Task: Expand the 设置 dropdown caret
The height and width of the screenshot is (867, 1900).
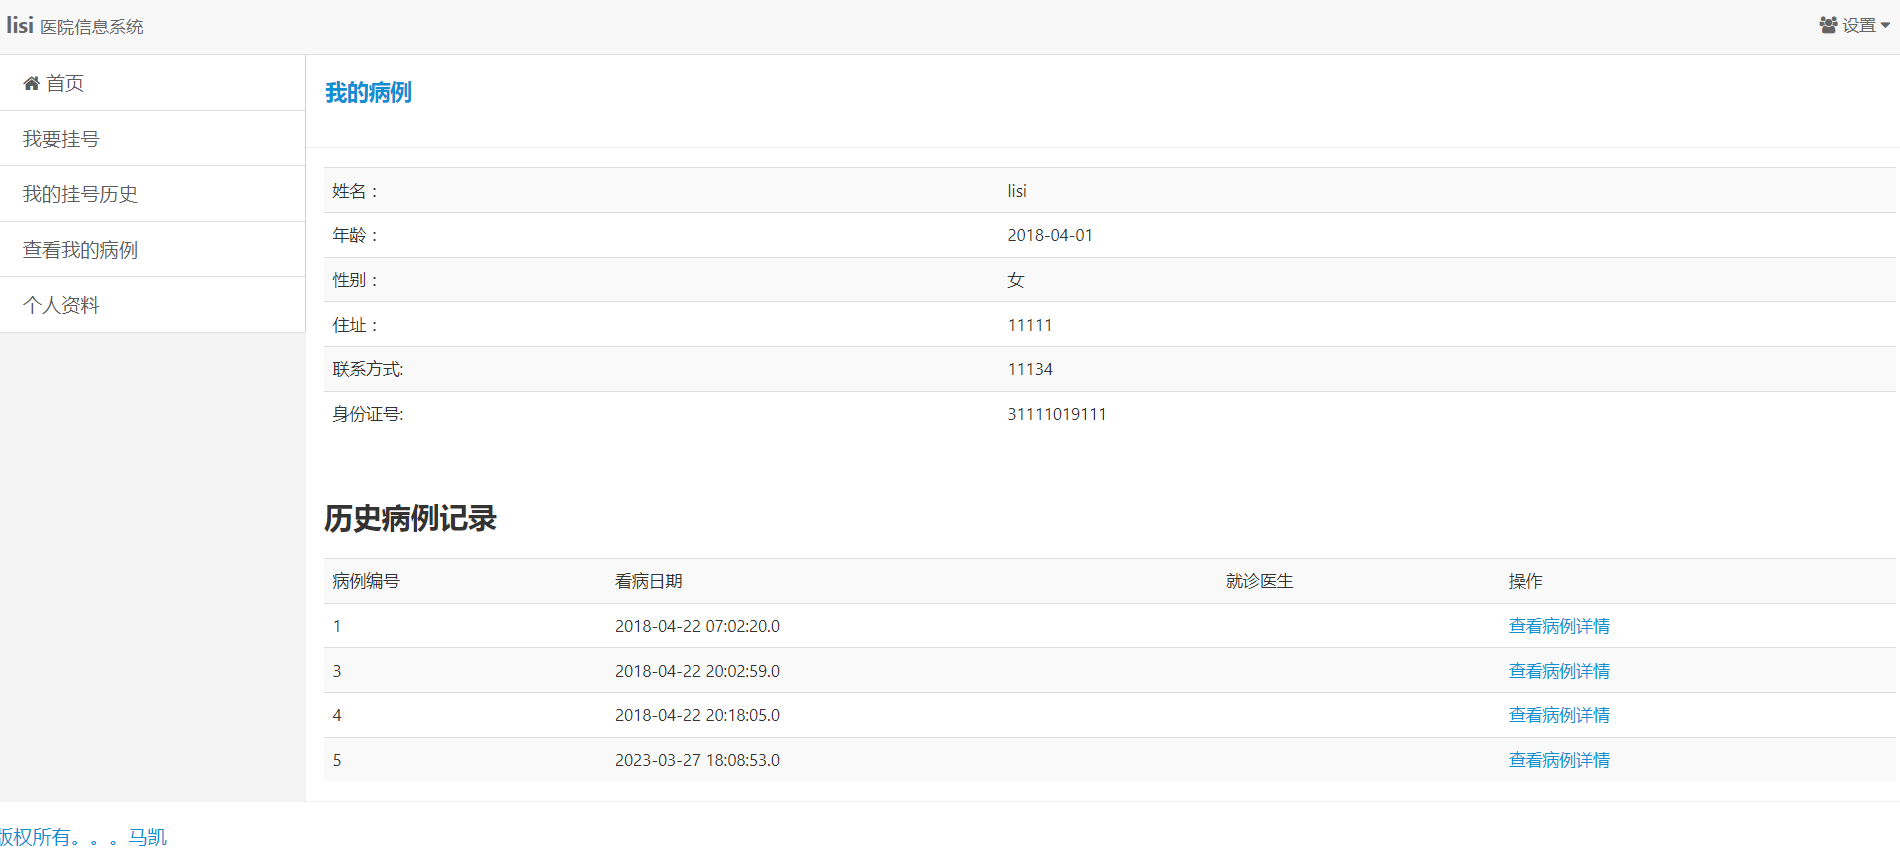Action: (1885, 26)
